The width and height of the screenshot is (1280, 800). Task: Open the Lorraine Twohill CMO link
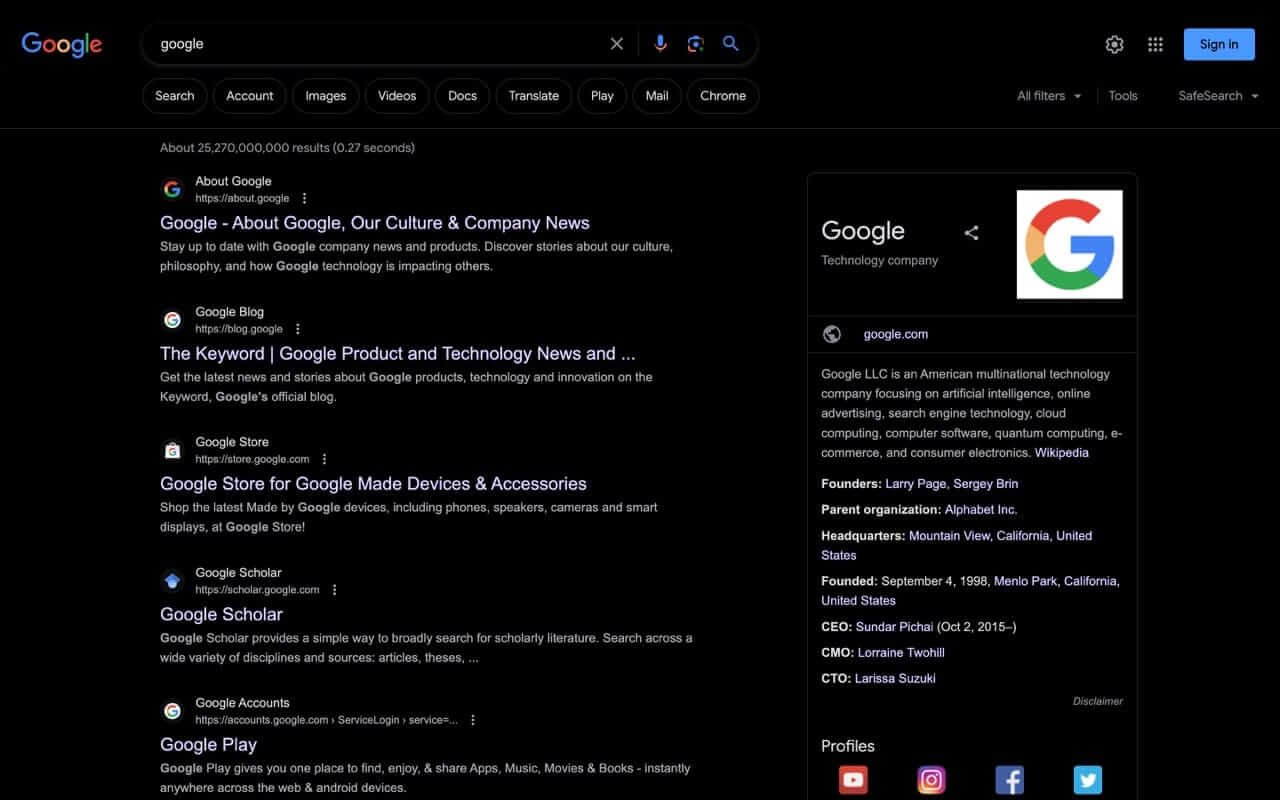901,653
